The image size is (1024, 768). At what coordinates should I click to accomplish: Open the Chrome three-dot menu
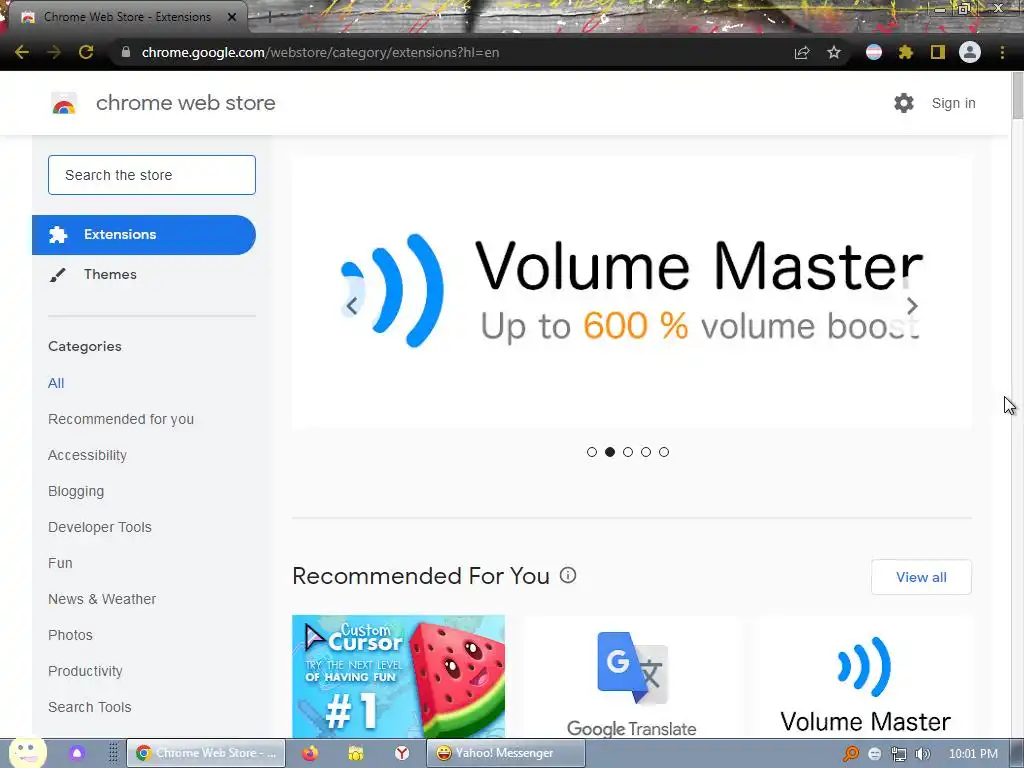click(x=1002, y=52)
